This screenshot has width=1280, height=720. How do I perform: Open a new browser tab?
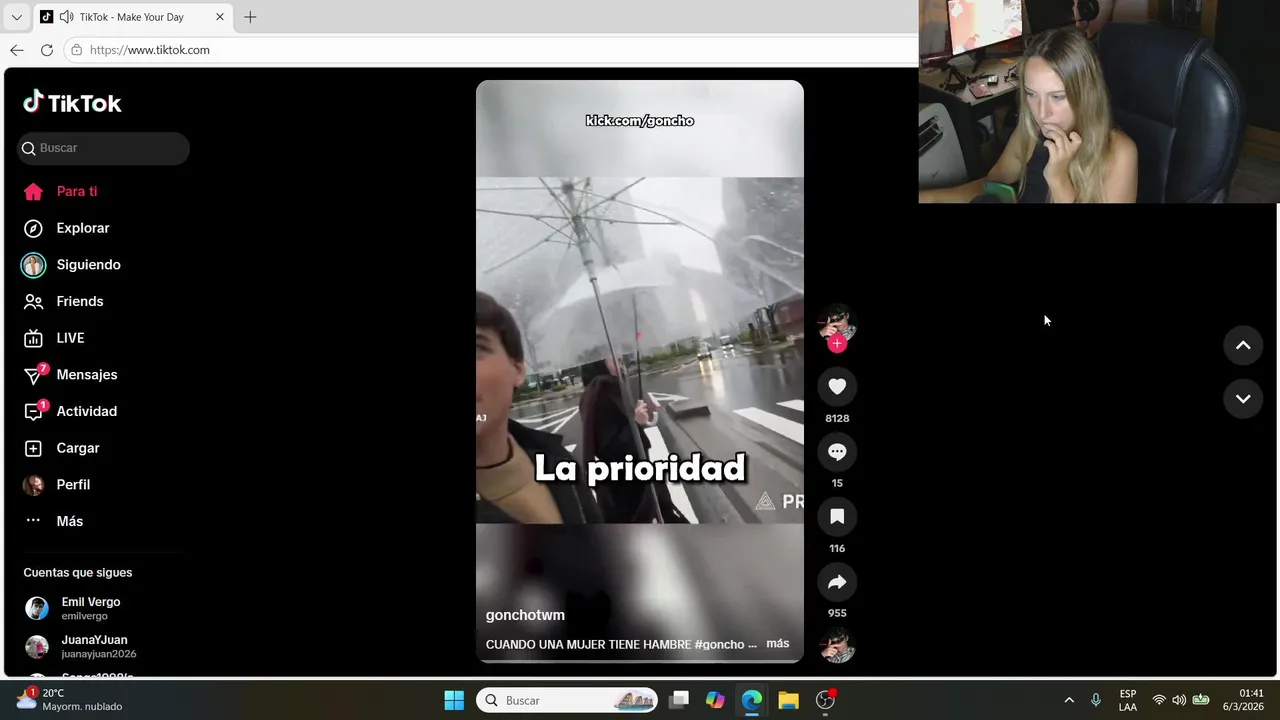250,17
